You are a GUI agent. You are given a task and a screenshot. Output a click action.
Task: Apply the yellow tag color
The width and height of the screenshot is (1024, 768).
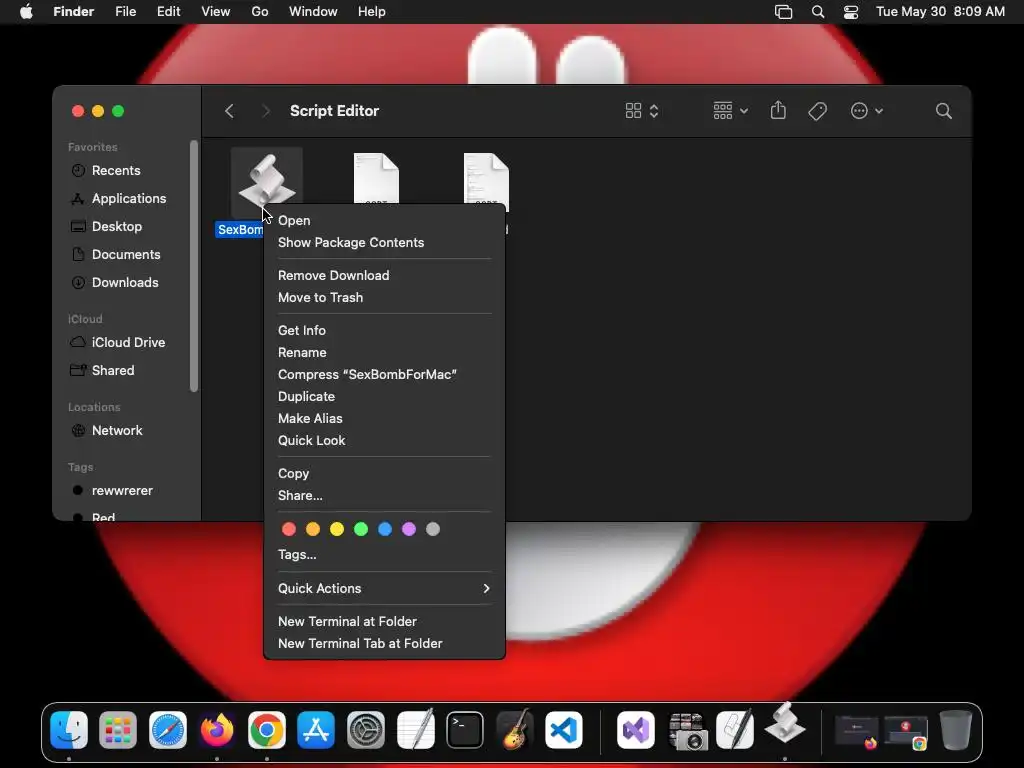coord(337,529)
